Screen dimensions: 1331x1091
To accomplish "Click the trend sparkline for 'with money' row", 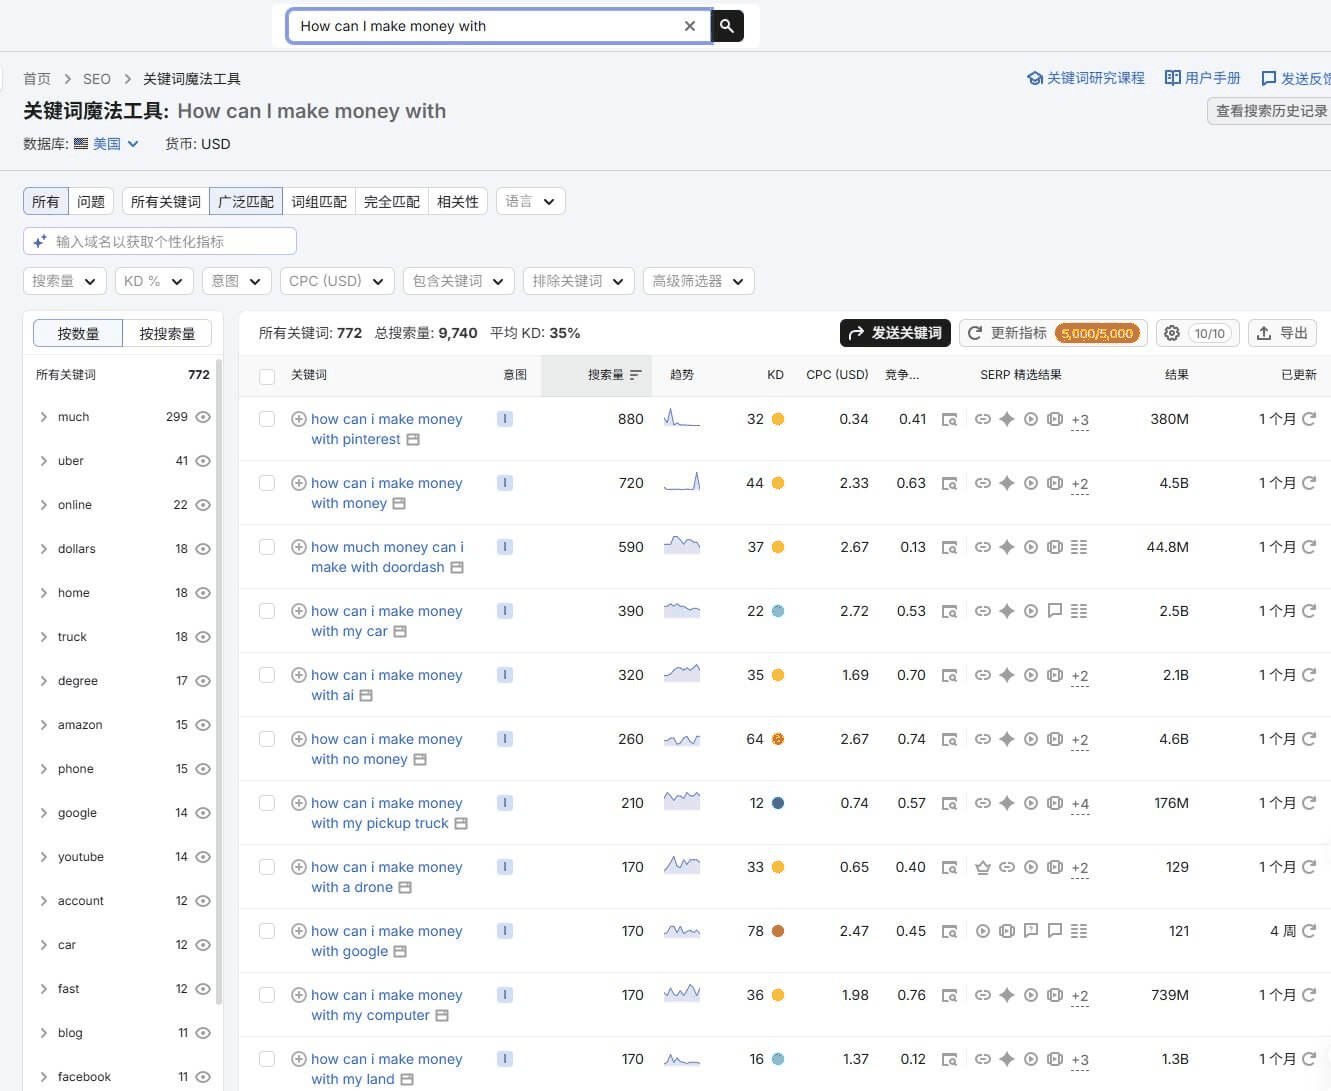I will (682, 482).
